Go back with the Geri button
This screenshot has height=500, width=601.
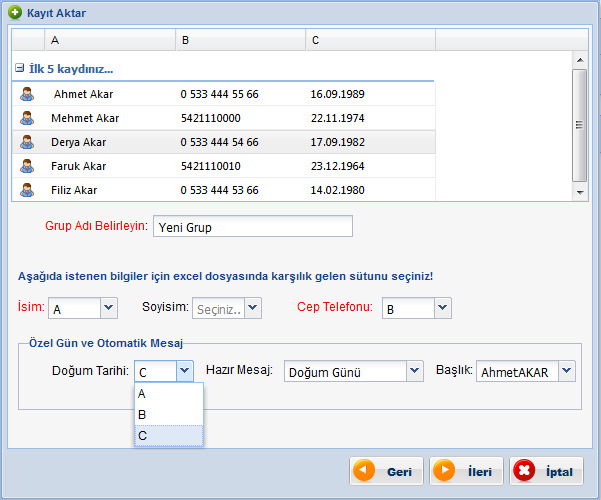click(x=386, y=471)
